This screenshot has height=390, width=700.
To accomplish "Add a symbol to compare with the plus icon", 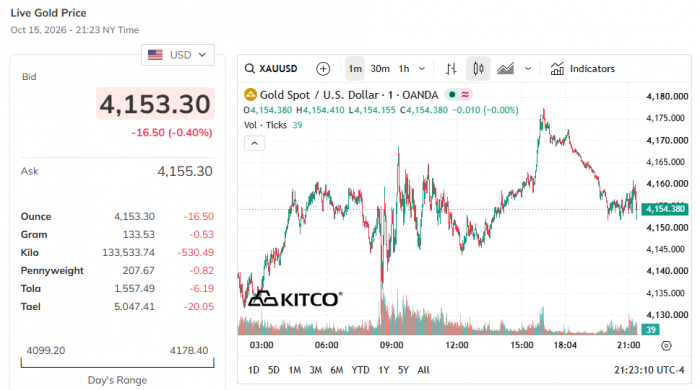I will pos(323,69).
